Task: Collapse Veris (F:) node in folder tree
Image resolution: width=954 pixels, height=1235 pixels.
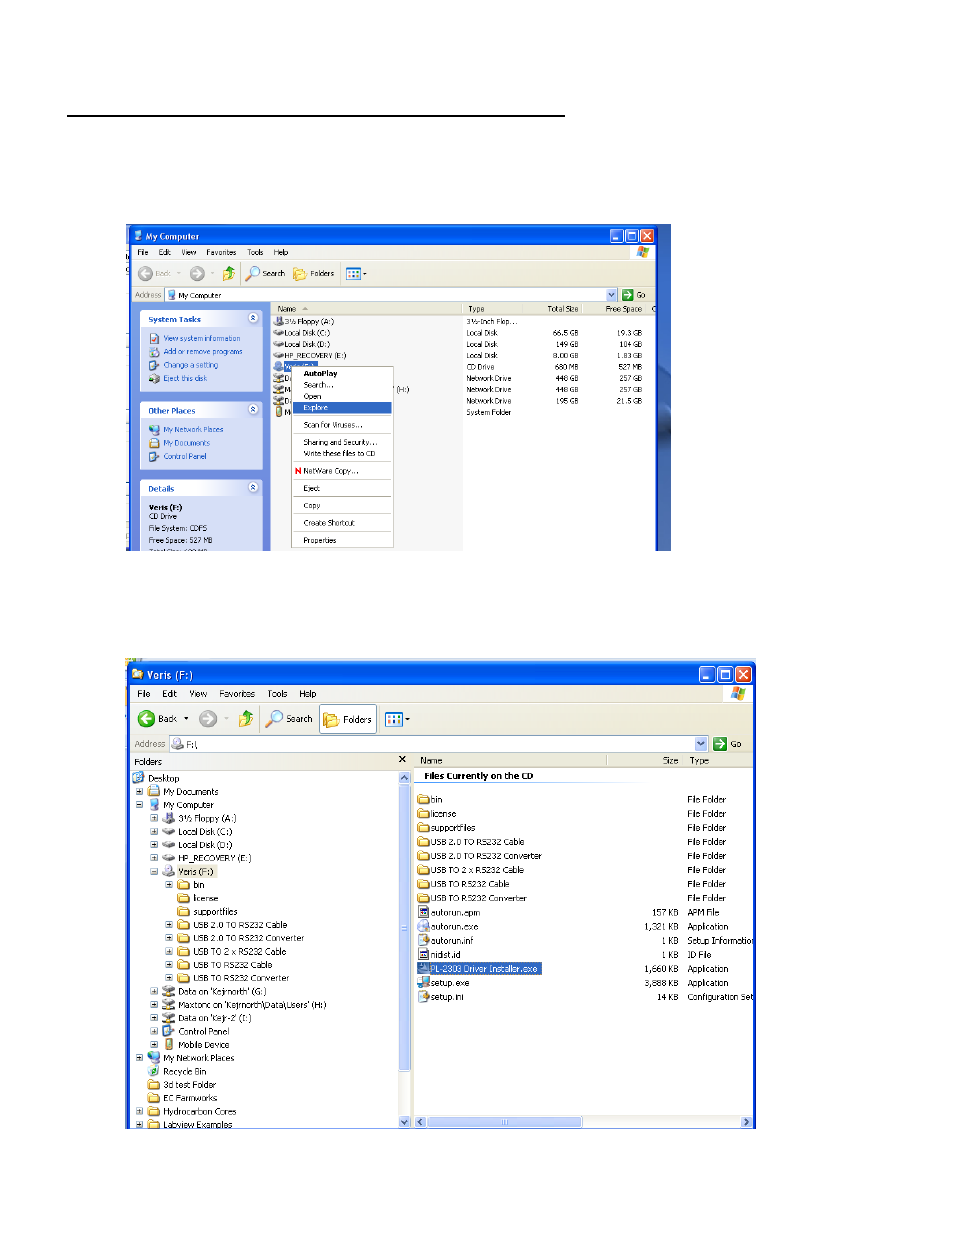Action: (x=154, y=871)
